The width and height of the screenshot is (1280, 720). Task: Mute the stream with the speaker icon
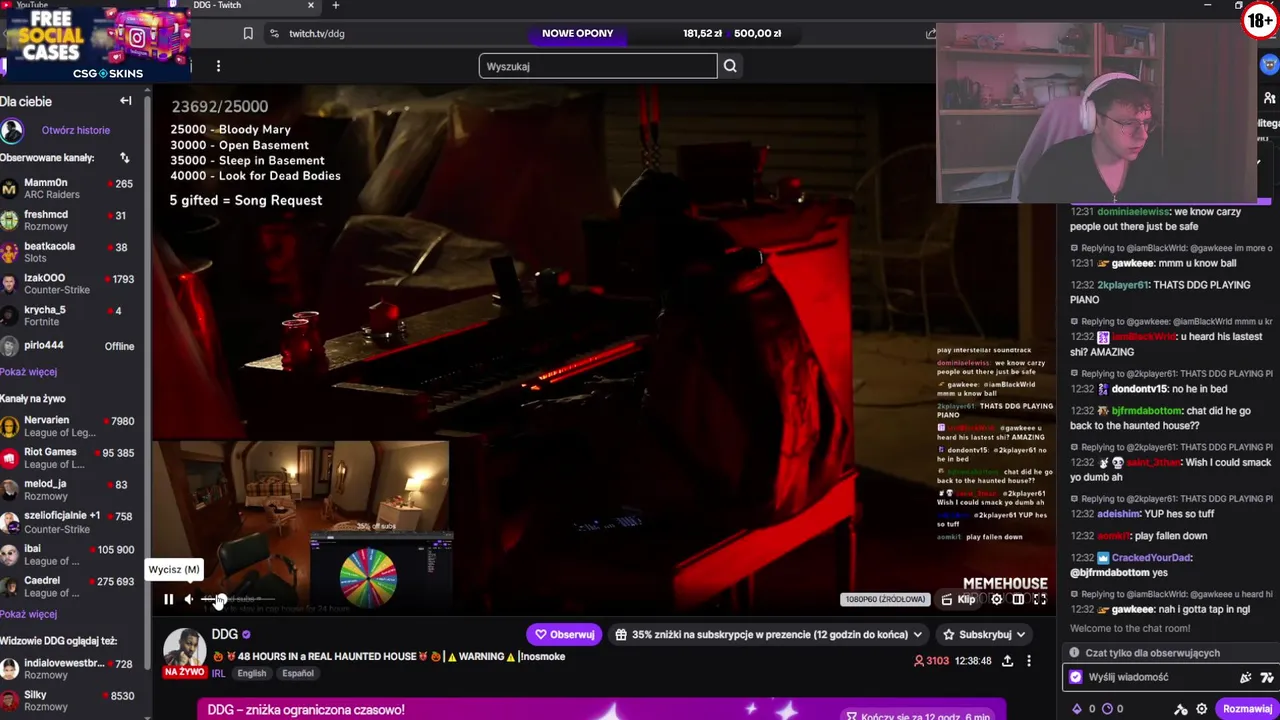pyautogui.click(x=189, y=599)
